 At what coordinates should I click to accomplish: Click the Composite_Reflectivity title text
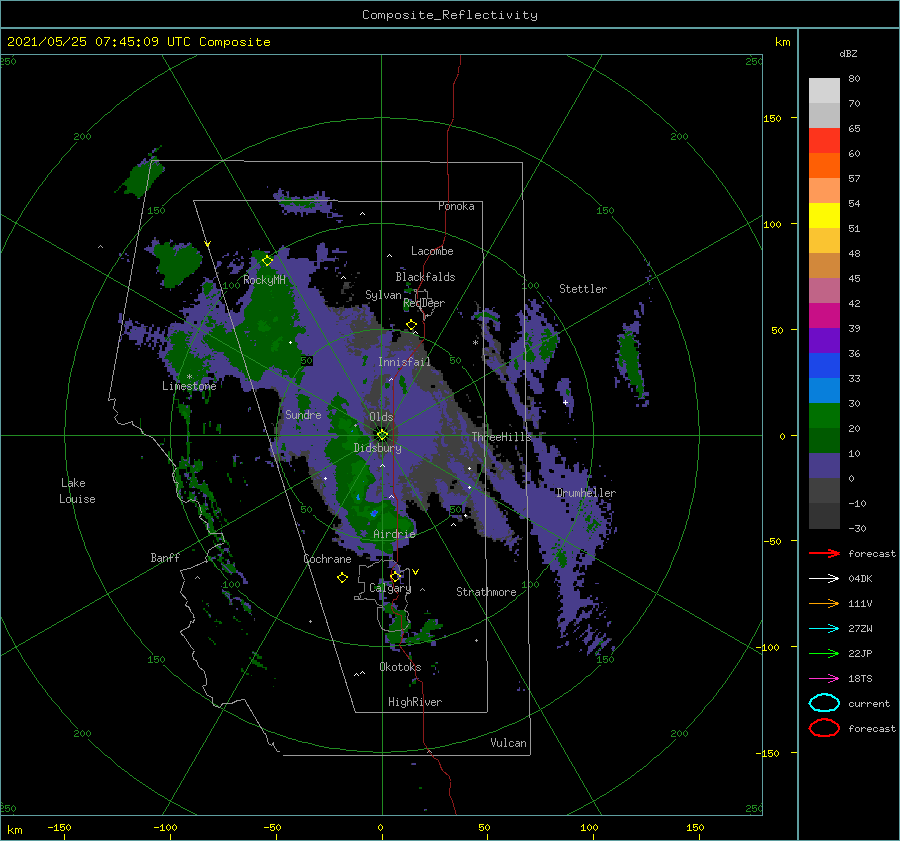coord(450,15)
